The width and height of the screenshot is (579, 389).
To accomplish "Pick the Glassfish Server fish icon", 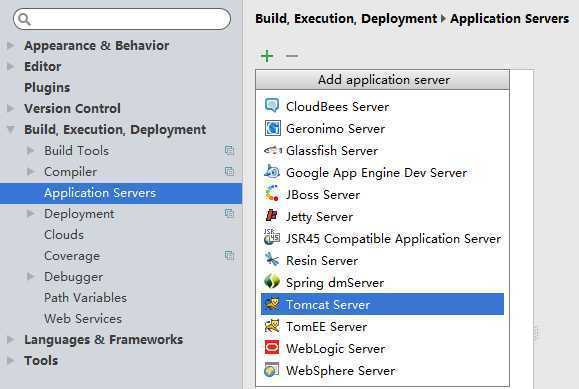I will 273,150.
